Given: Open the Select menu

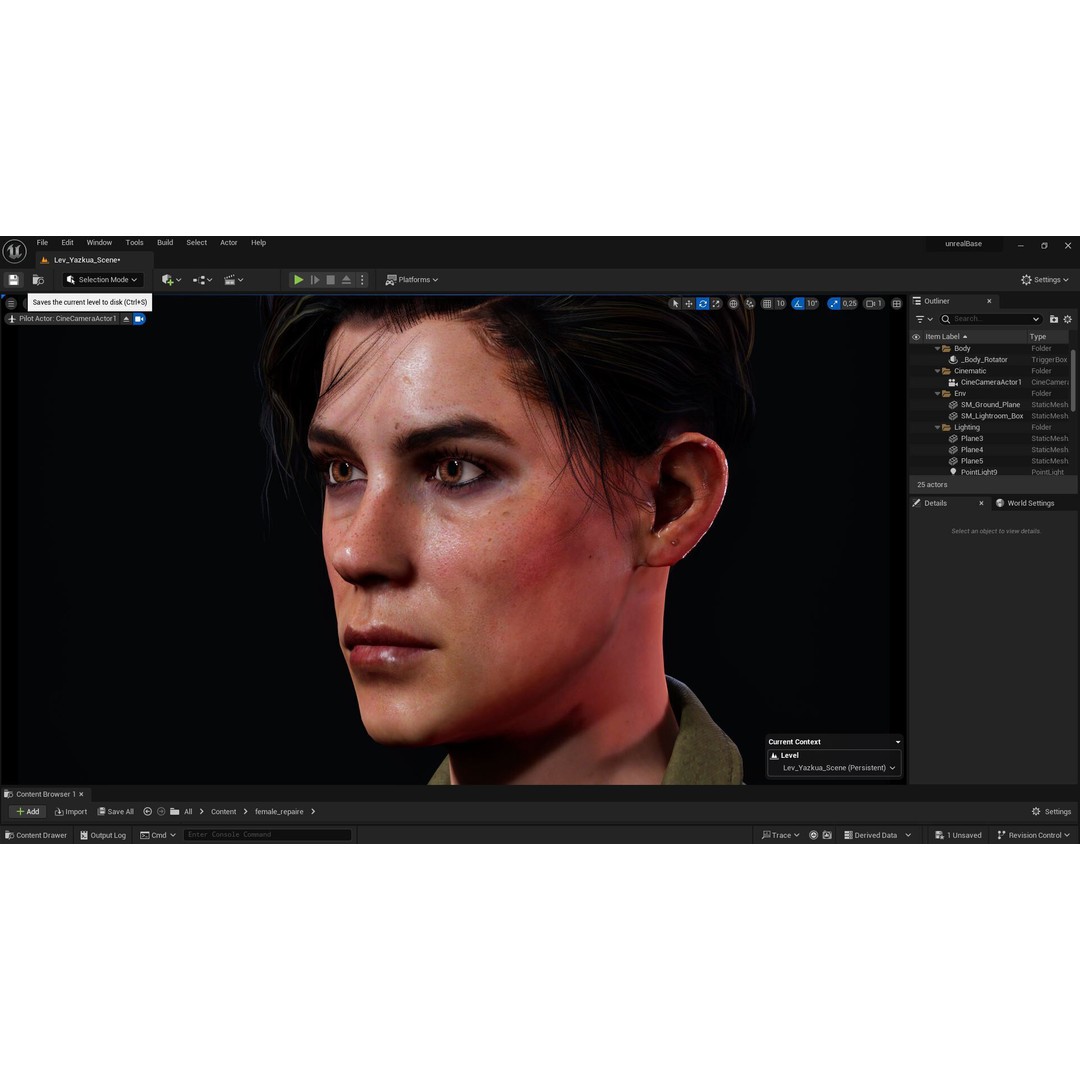Looking at the screenshot, I should tap(196, 242).
